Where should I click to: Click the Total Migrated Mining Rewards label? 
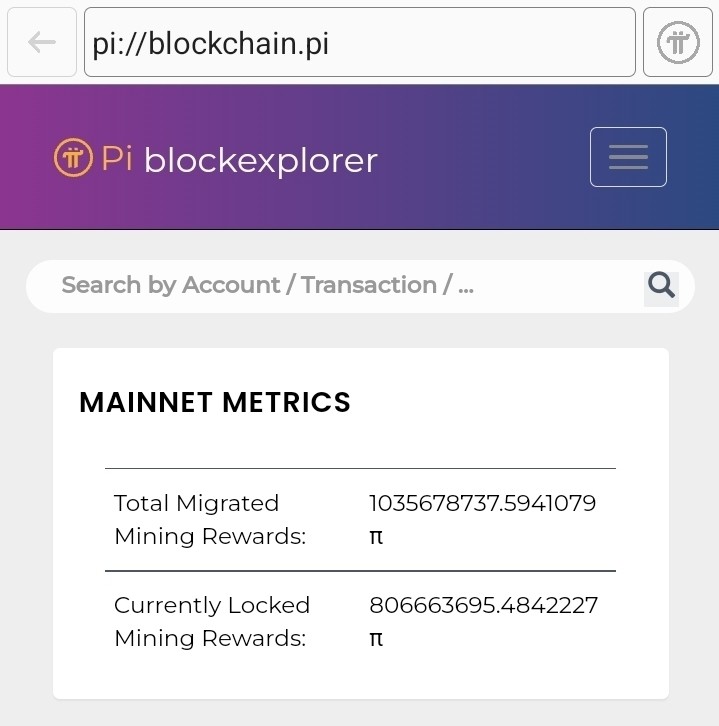(210, 519)
